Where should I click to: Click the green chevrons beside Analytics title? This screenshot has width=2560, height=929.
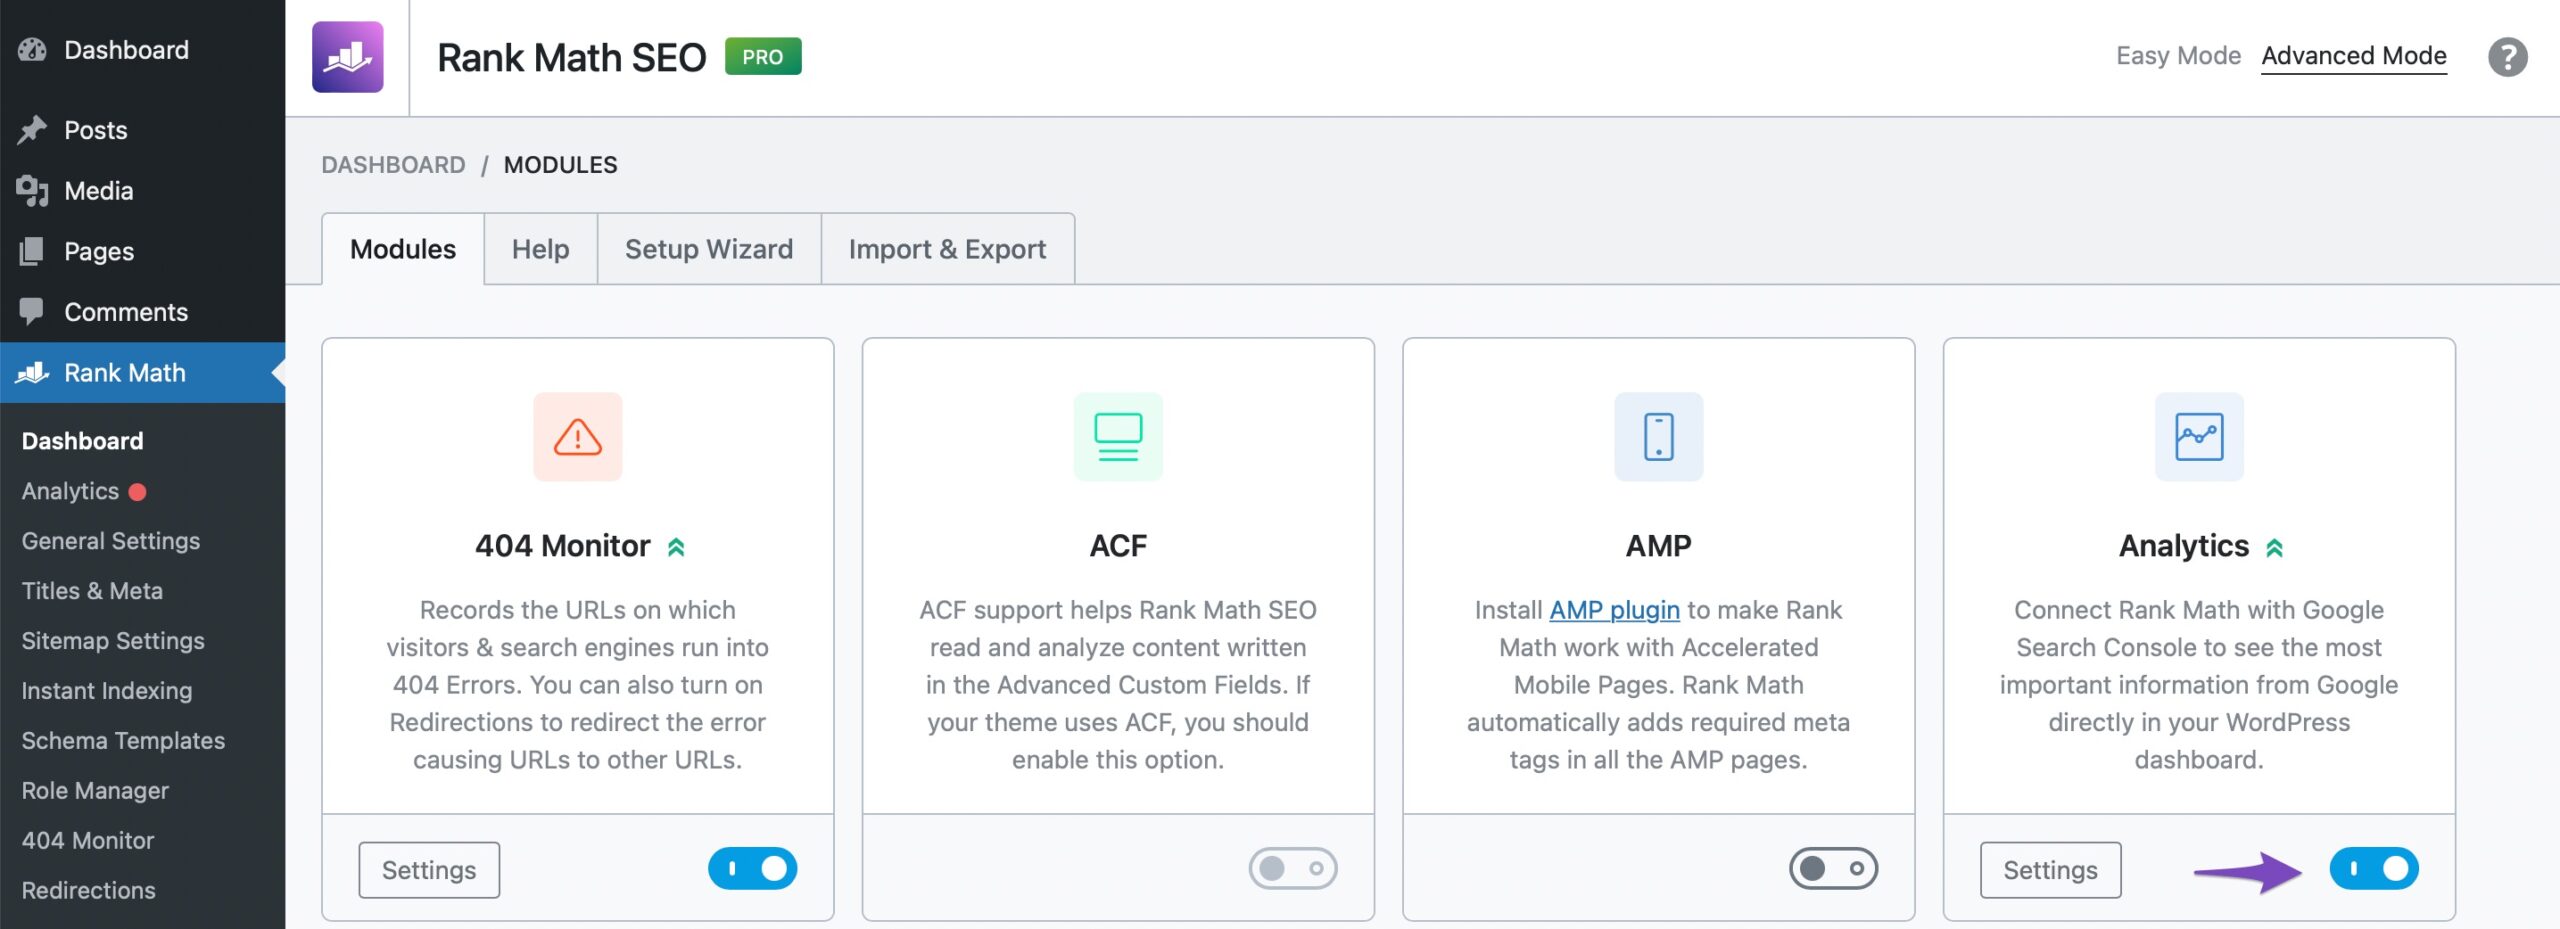(x=2274, y=548)
